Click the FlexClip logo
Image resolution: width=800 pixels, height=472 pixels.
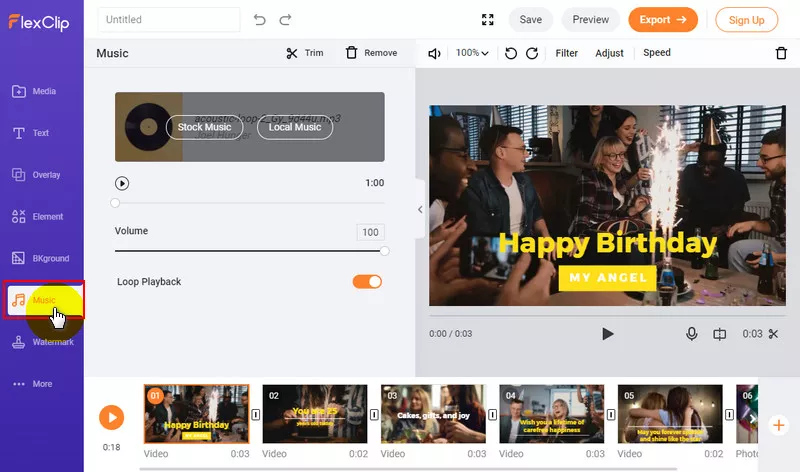39,22
